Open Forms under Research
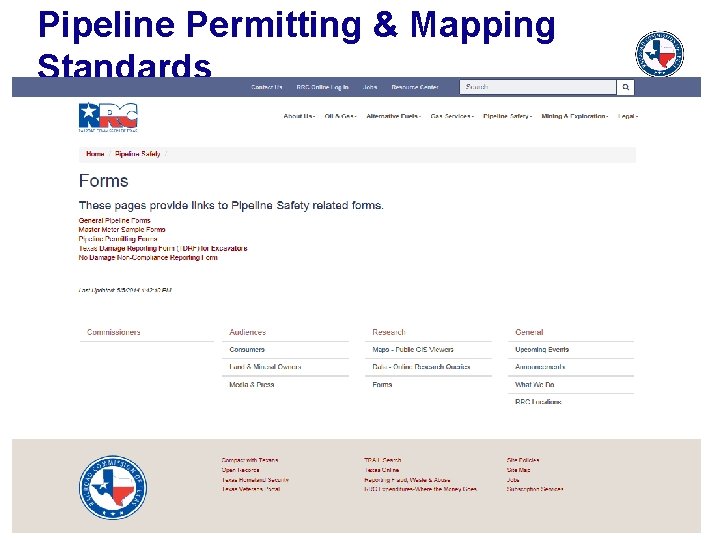This screenshot has width=720, height=540. (x=382, y=385)
